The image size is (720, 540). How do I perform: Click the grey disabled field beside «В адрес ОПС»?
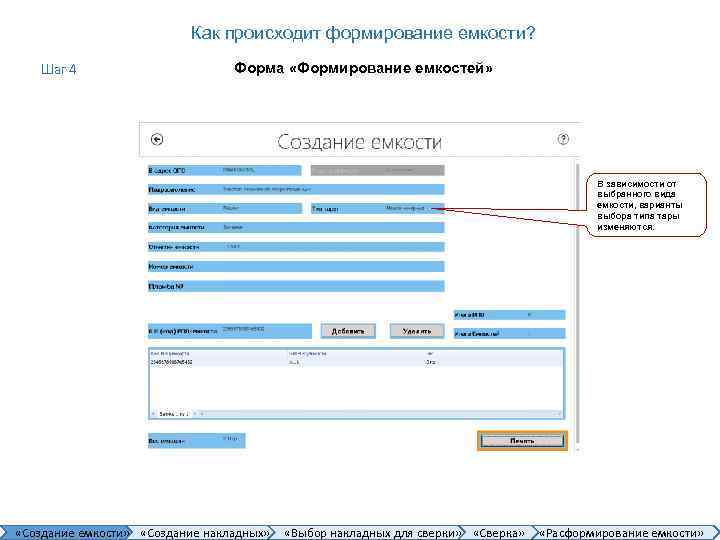(x=377, y=170)
